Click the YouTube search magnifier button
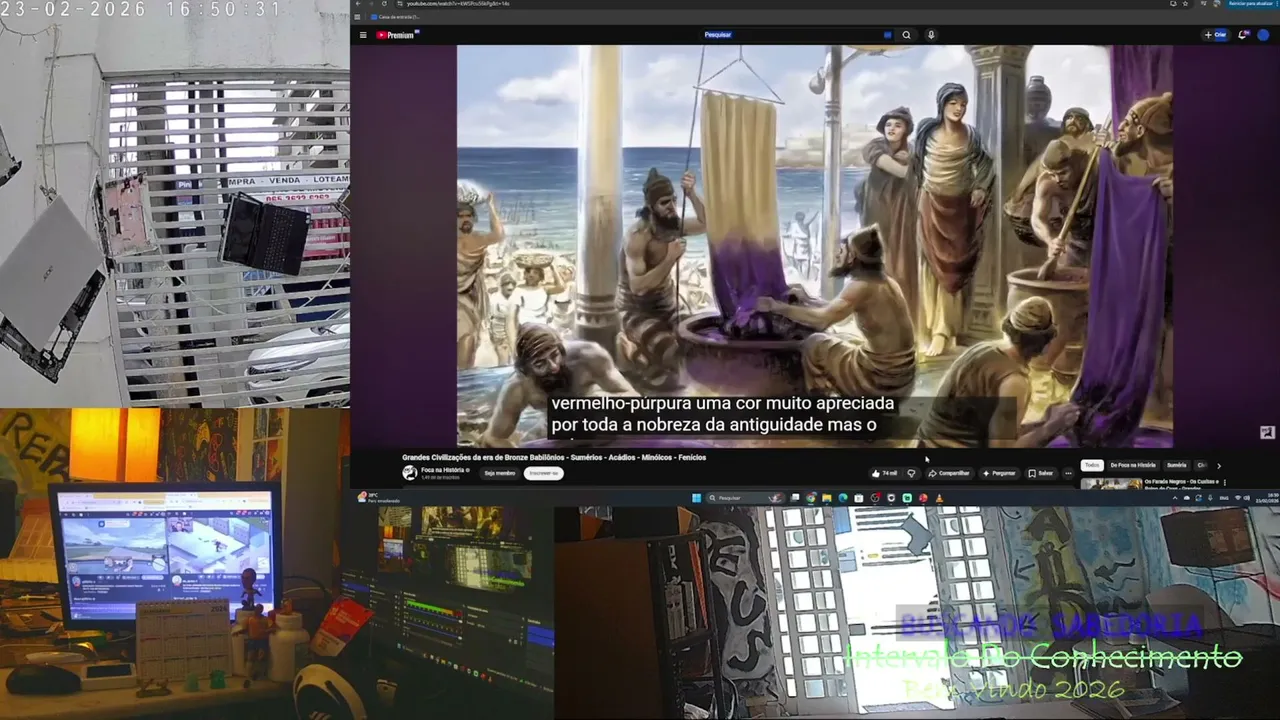 click(907, 35)
